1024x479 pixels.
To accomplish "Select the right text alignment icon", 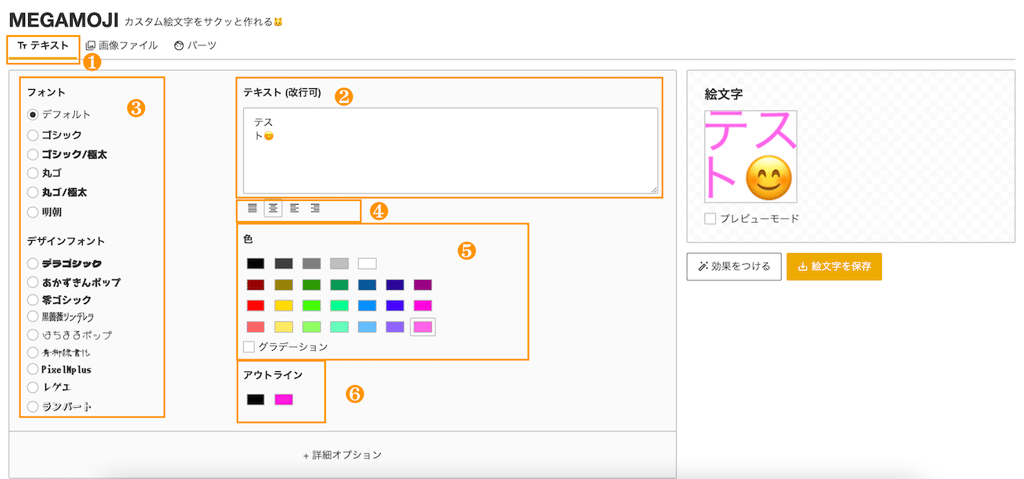I will pyautogui.click(x=315, y=208).
